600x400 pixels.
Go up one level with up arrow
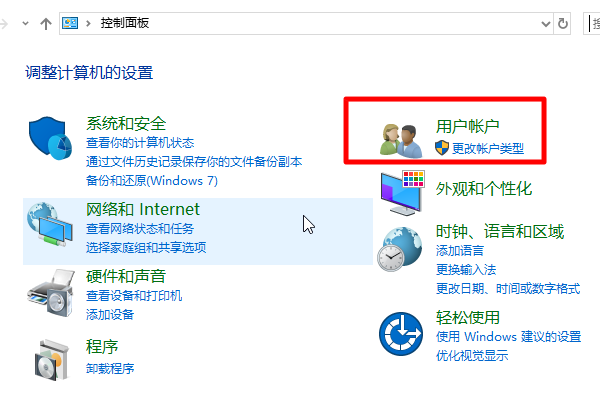tap(46, 24)
